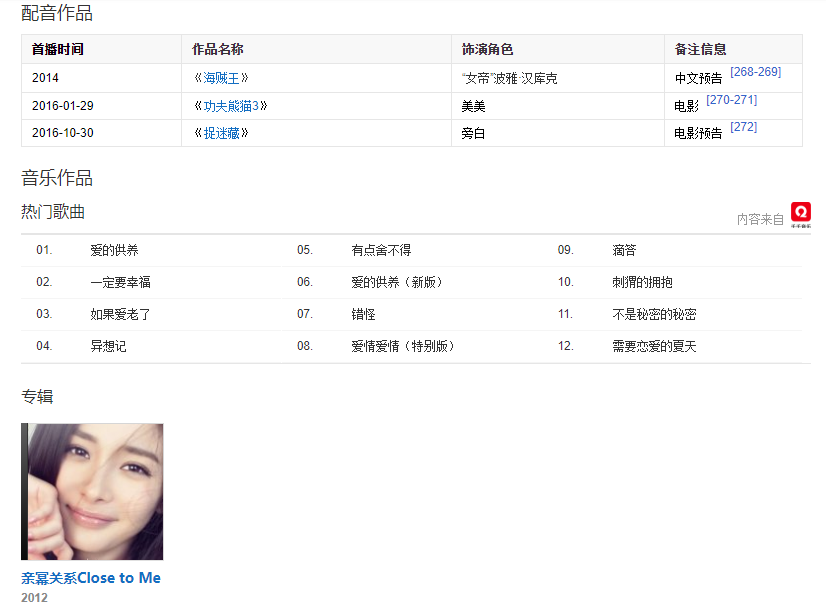The width and height of the screenshot is (826, 609).
Task: Select the song 爱的供养（新版）
Action: pos(397,282)
